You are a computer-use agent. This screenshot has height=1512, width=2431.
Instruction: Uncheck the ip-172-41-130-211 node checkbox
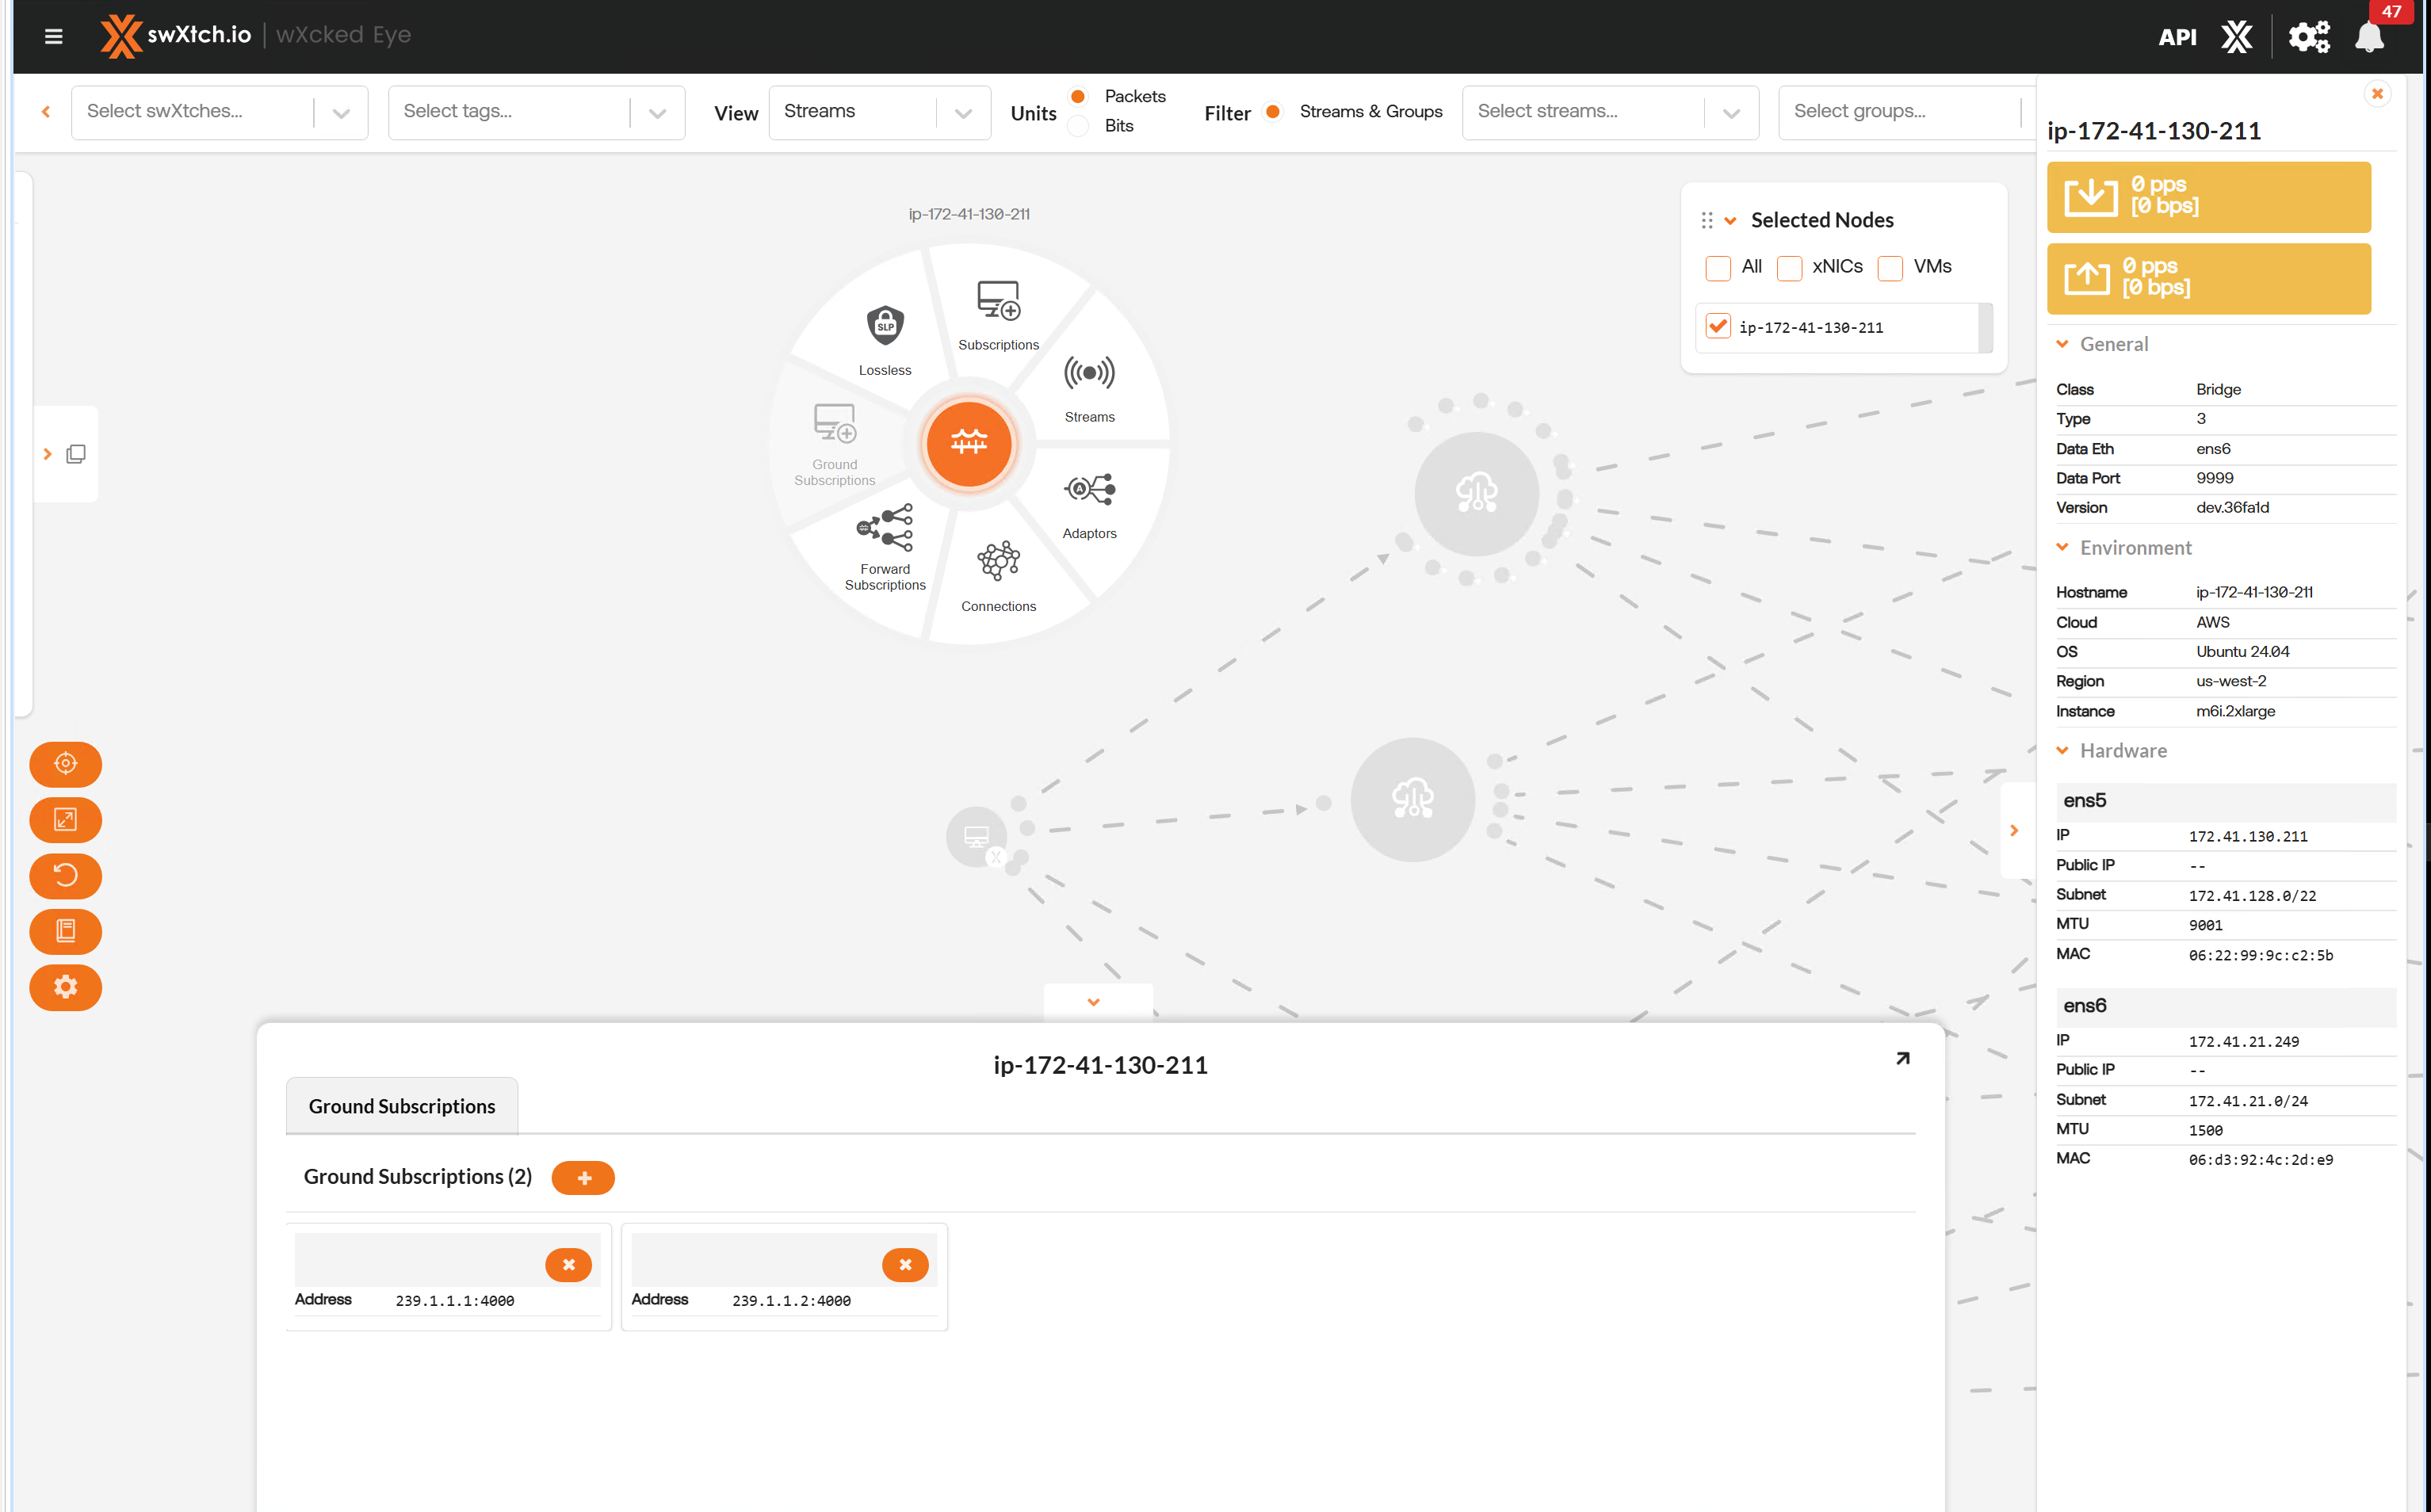pyautogui.click(x=1717, y=327)
